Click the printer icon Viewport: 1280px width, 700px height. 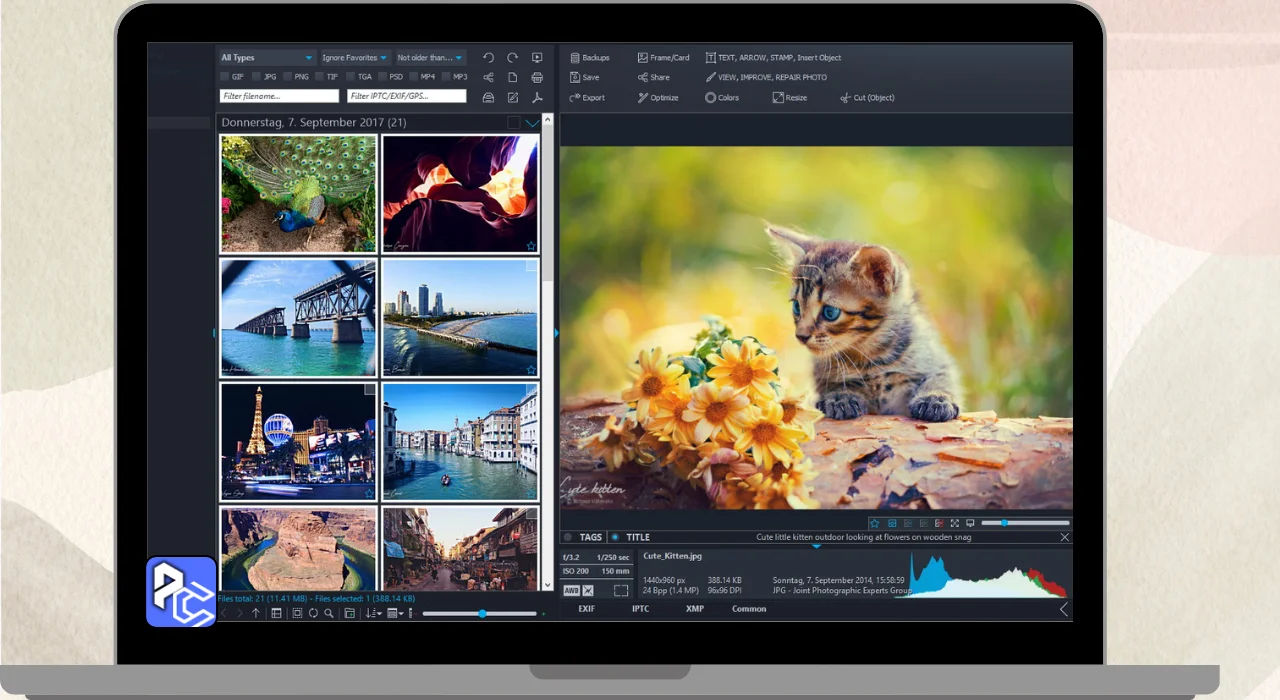tap(537, 78)
